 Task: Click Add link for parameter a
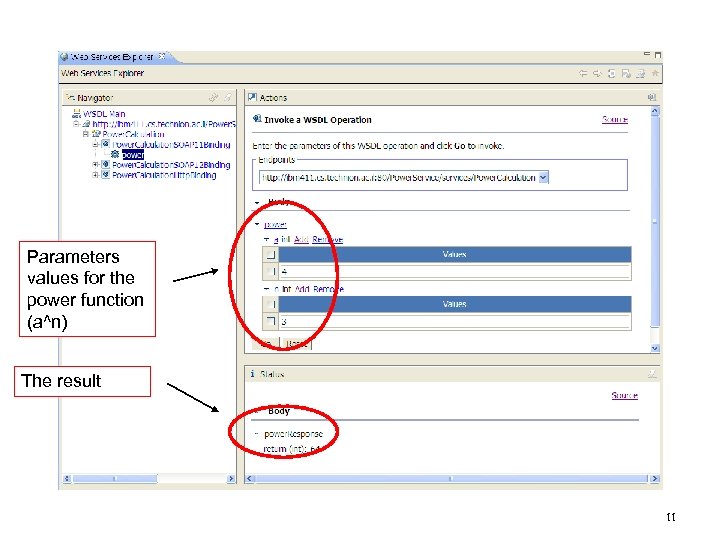[301, 239]
